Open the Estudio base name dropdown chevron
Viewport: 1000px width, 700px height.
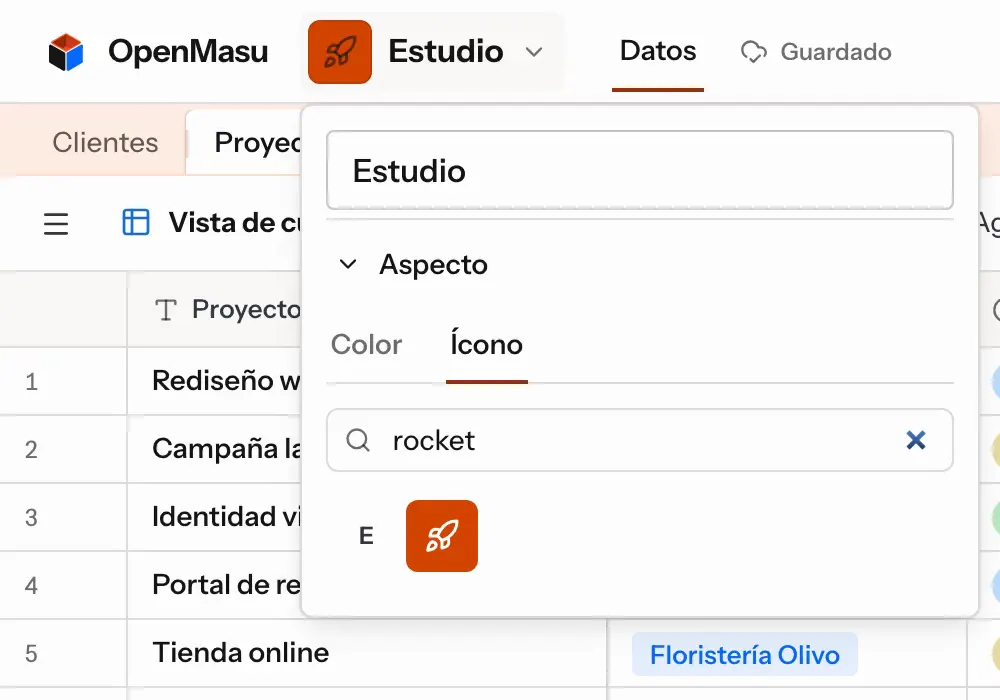534,52
